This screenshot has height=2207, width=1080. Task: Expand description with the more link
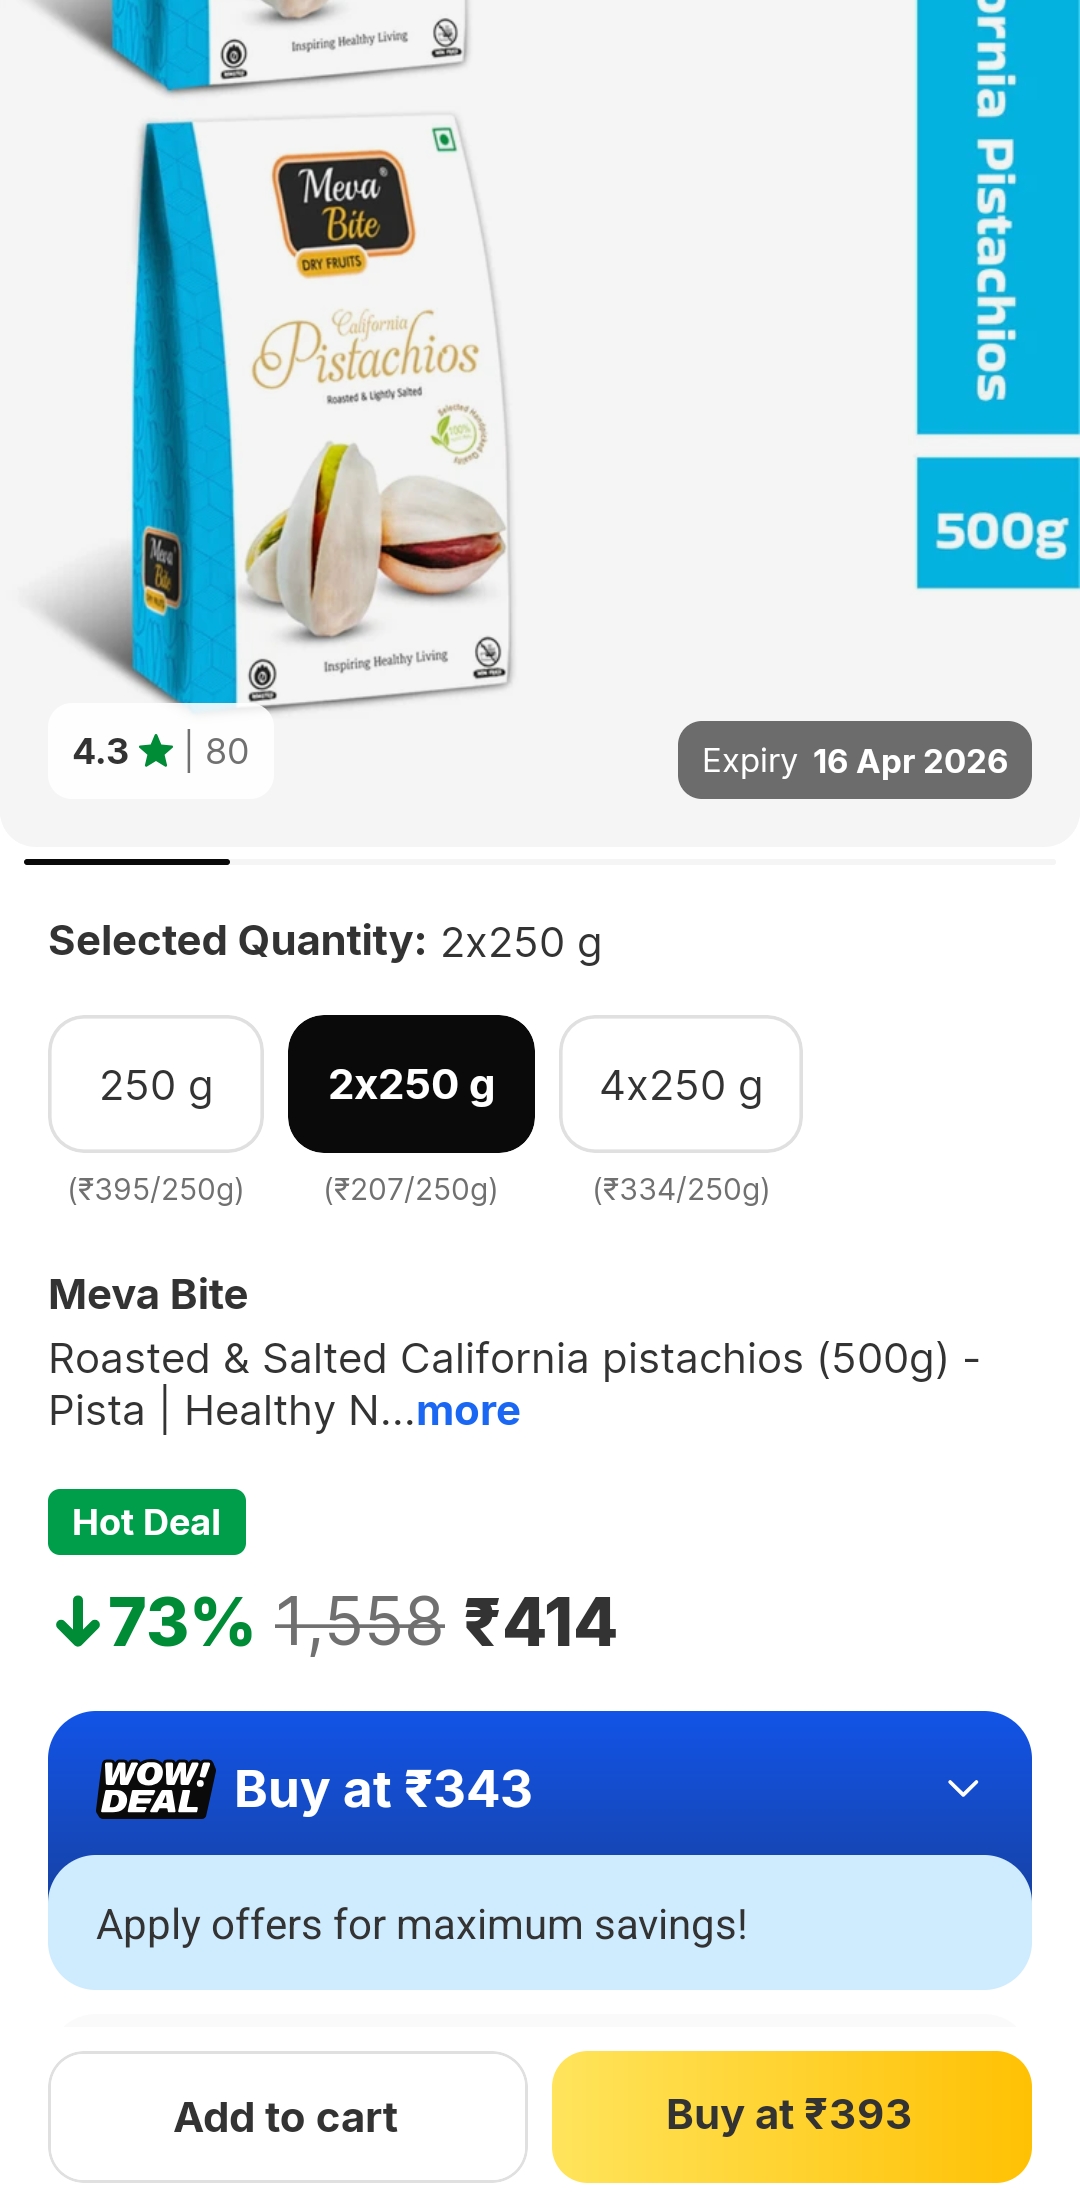(x=468, y=1411)
